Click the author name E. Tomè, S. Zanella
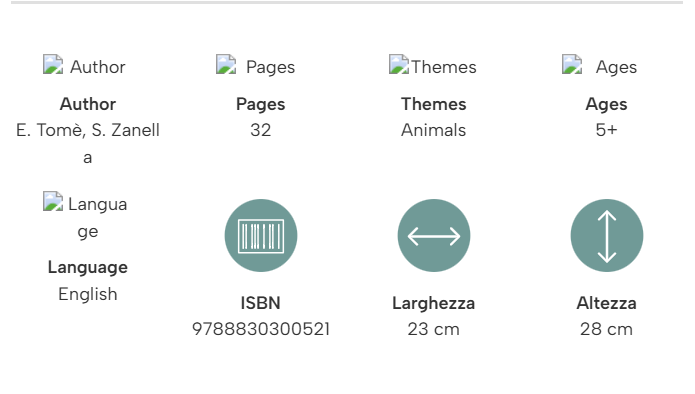This screenshot has height=394, width=695. (x=88, y=143)
